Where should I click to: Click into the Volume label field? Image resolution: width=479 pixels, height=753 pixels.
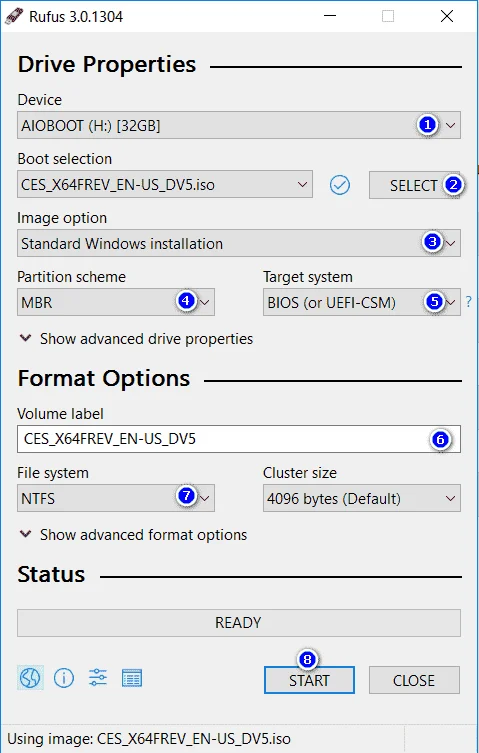click(239, 439)
